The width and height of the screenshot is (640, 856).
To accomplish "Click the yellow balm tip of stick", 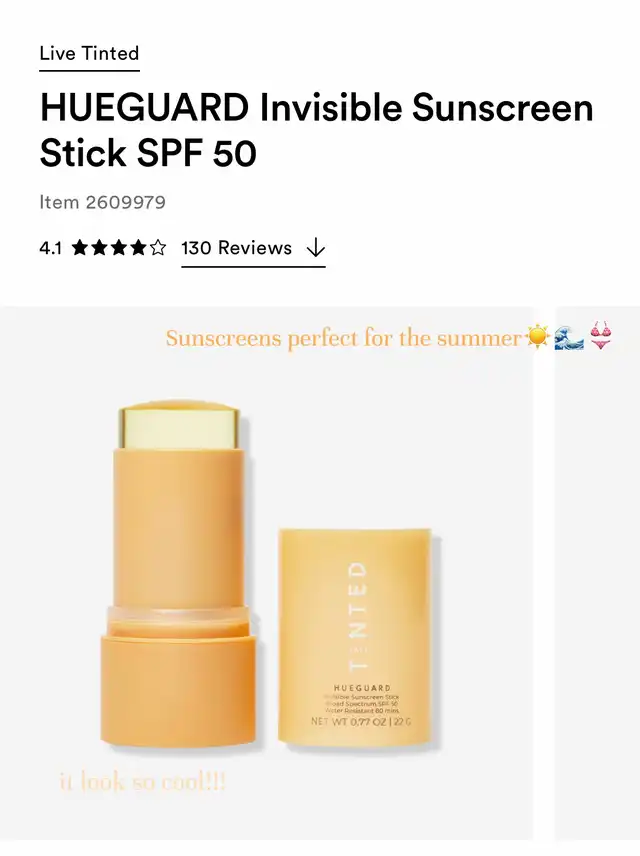I will (179, 426).
